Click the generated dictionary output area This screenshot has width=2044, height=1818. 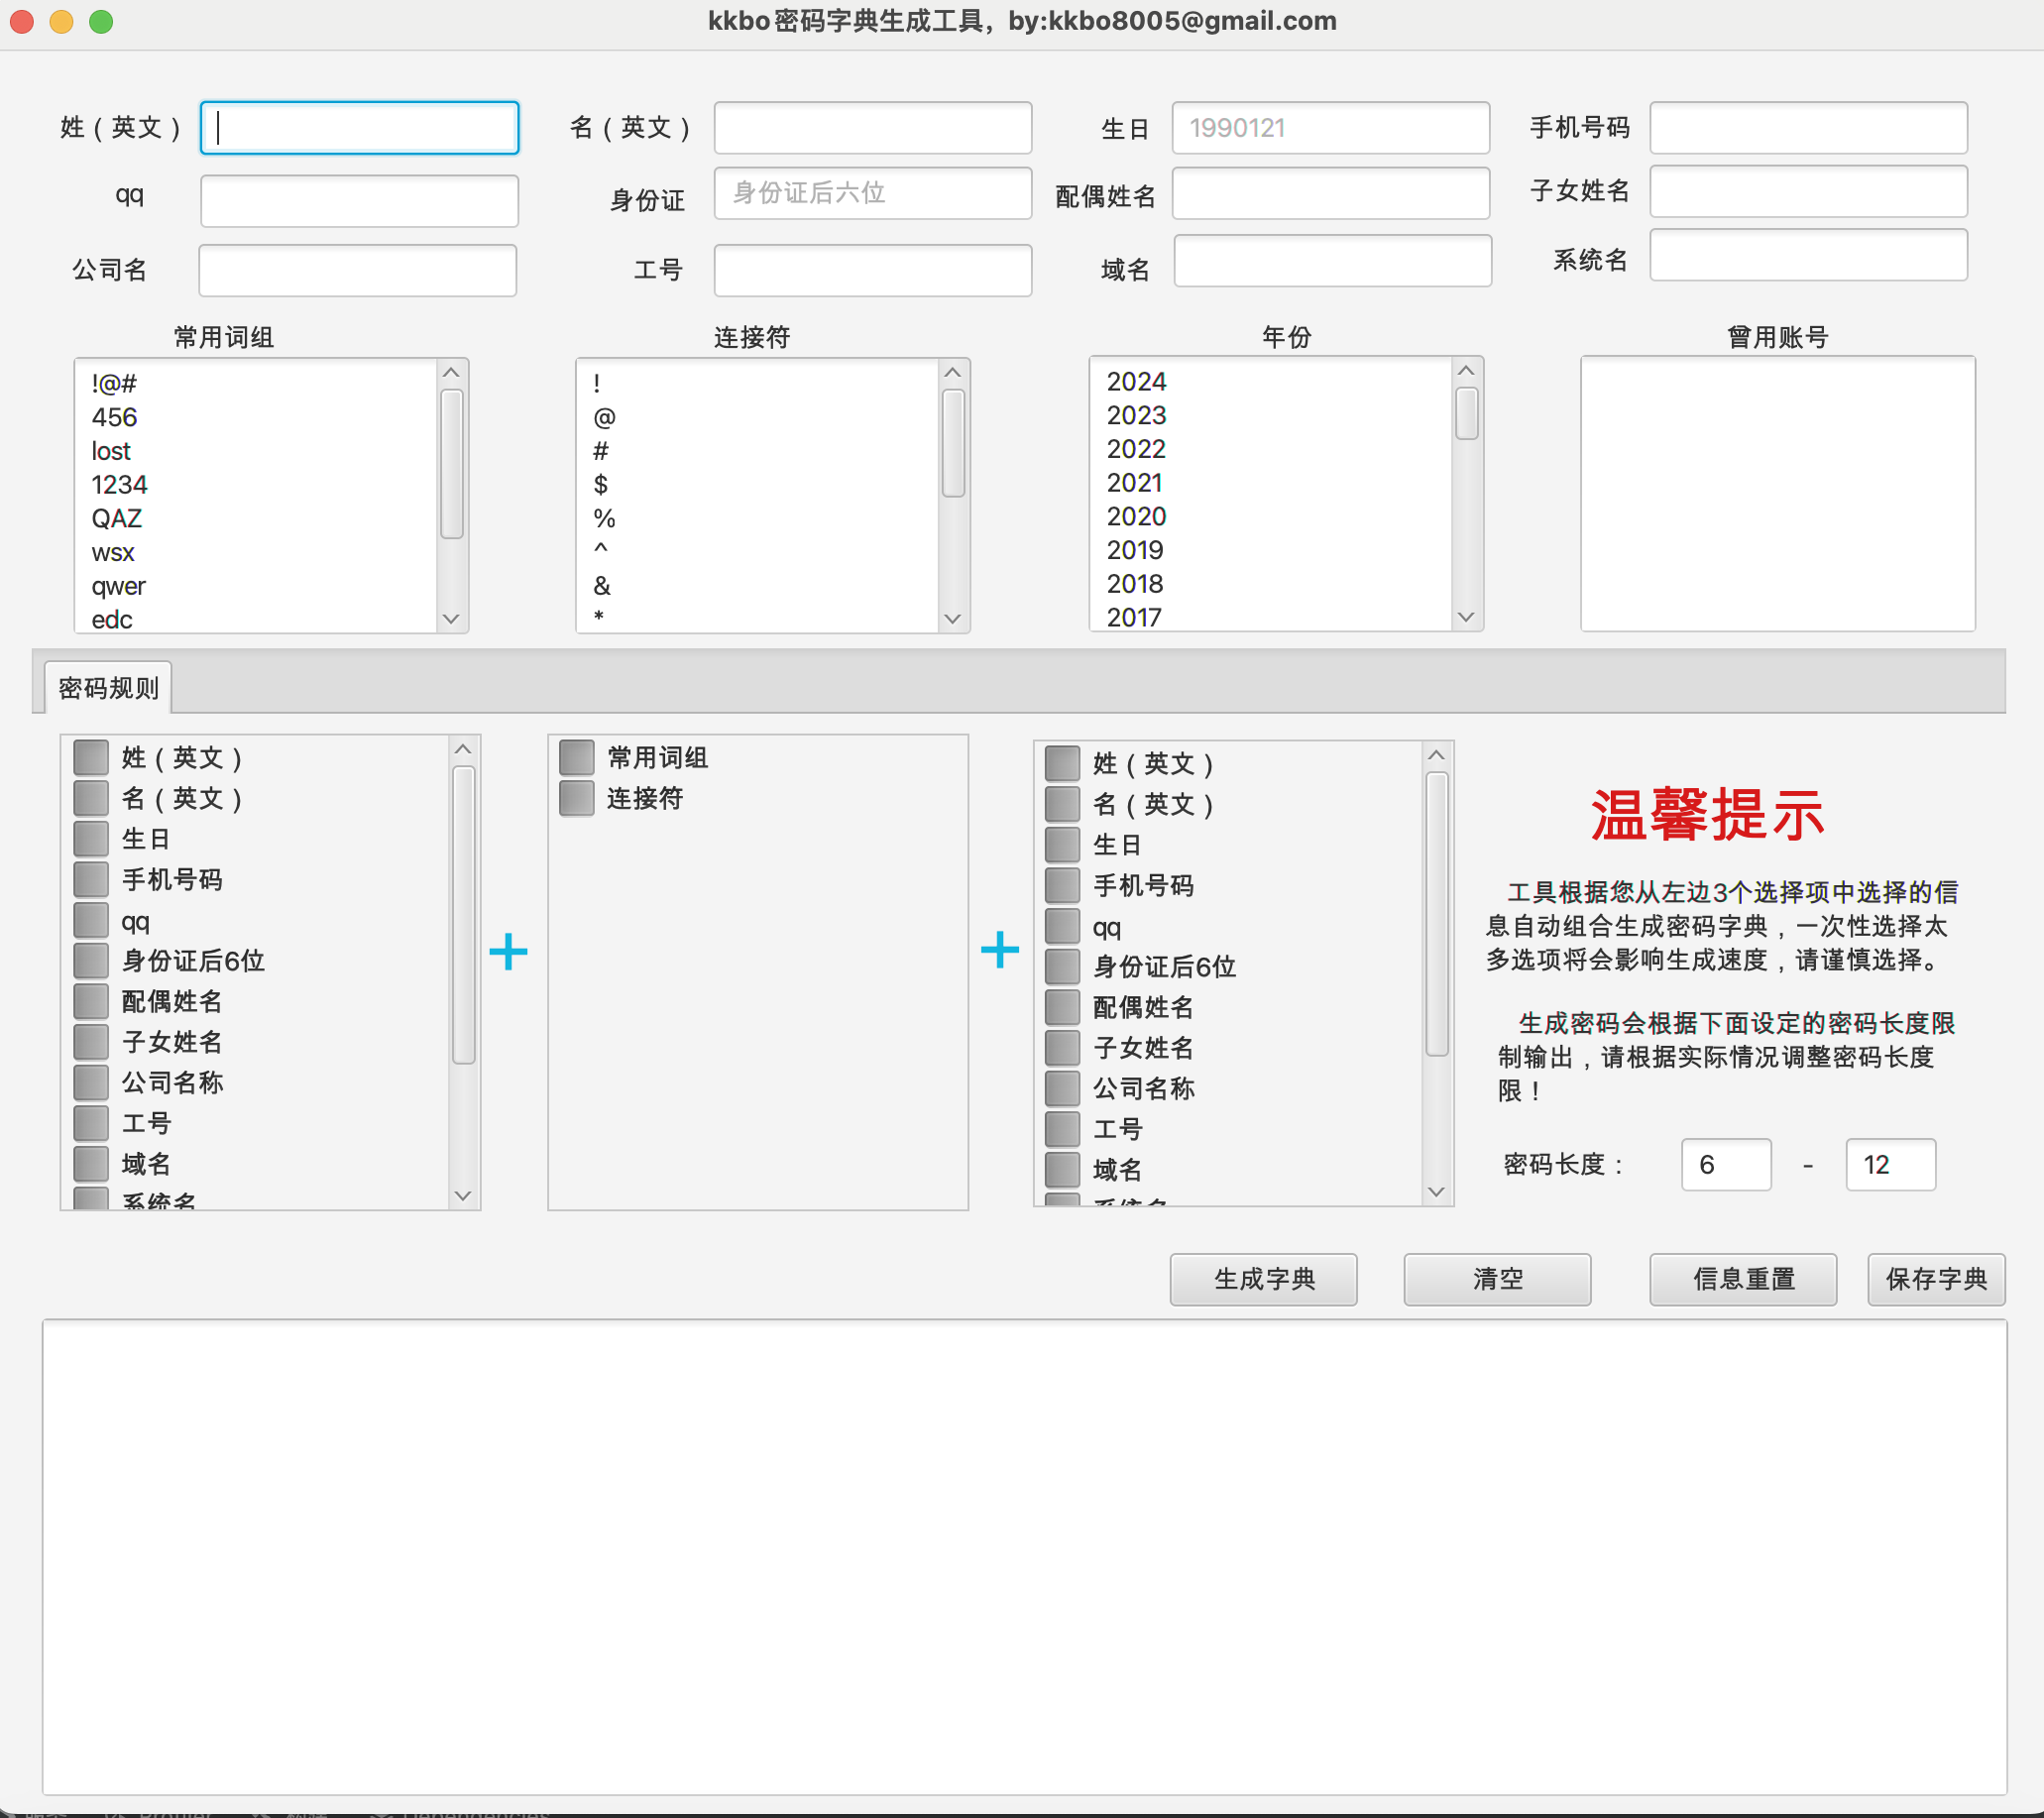(1024, 1557)
